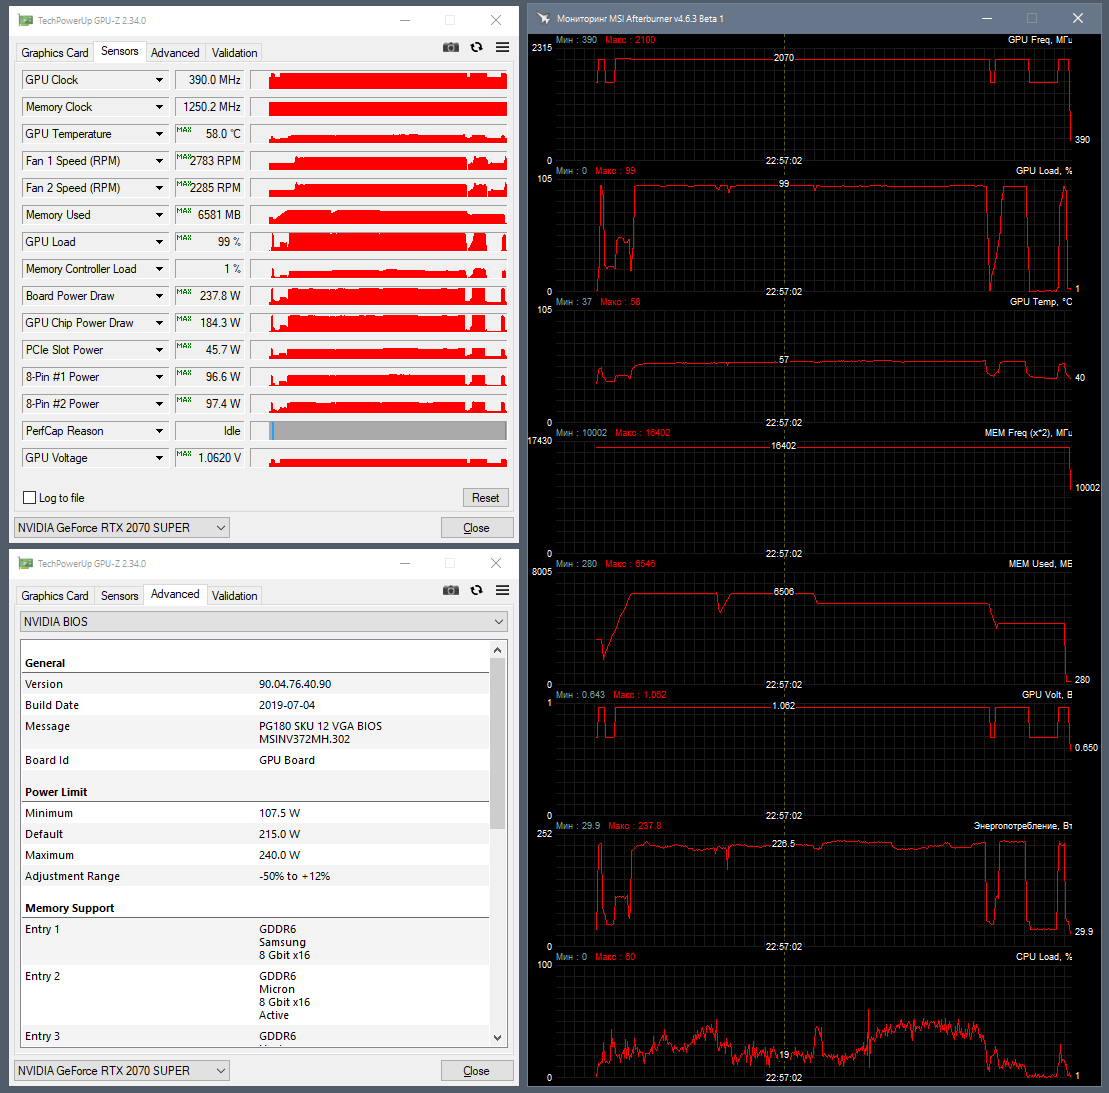Click the GPU Clock history graph
Image resolution: width=1109 pixels, height=1093 pixels.
coord(379,80)
